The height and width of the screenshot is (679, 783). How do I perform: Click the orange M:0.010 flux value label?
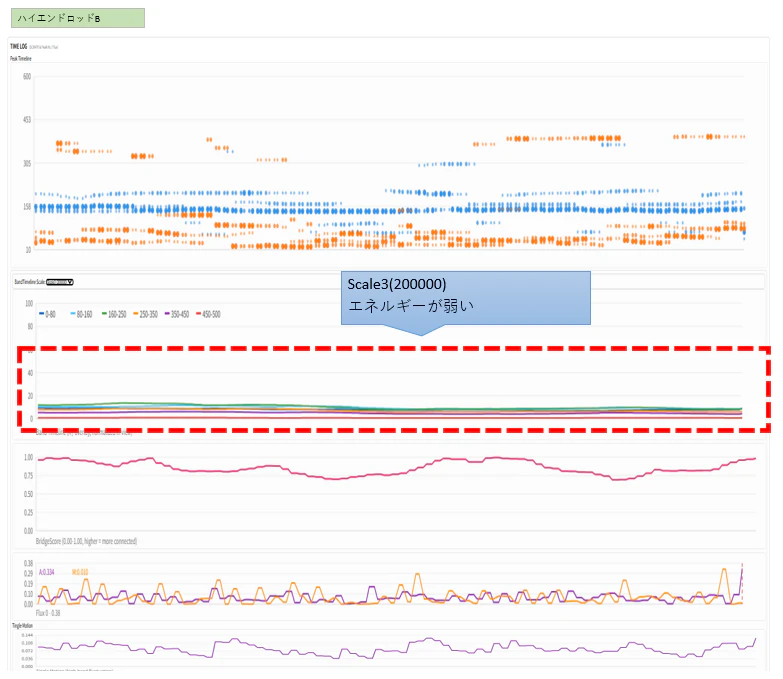pos(80,572)
